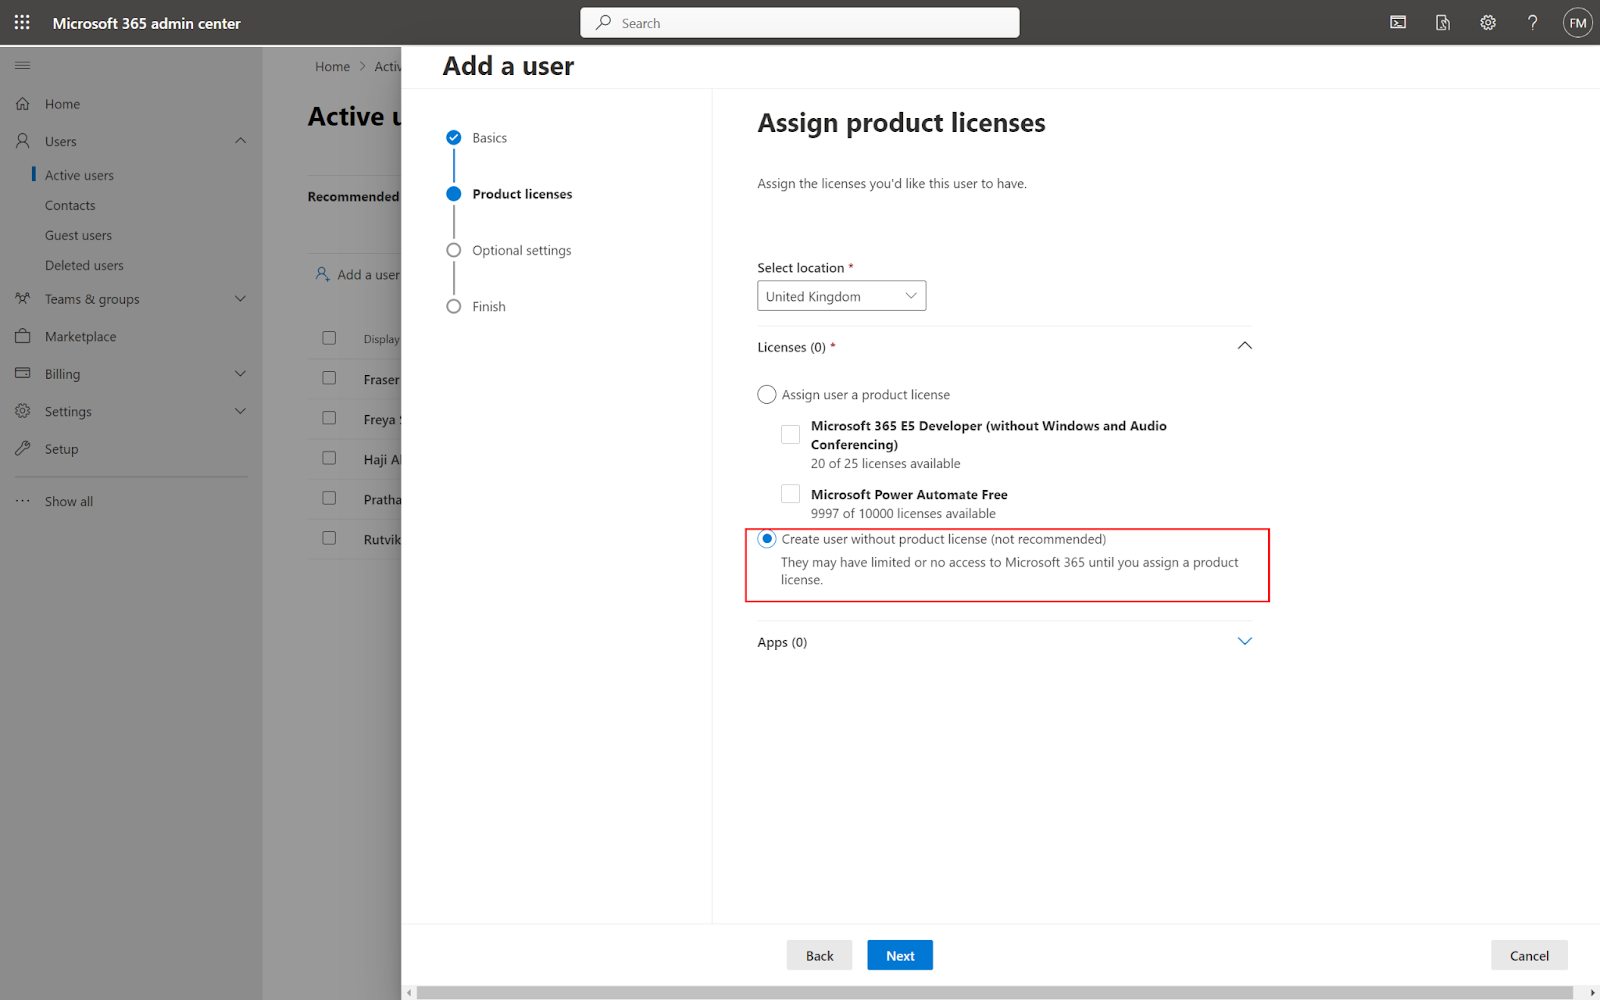Click Show all in sidebar
1600x1000 pixels.
(x=69, y=501)
